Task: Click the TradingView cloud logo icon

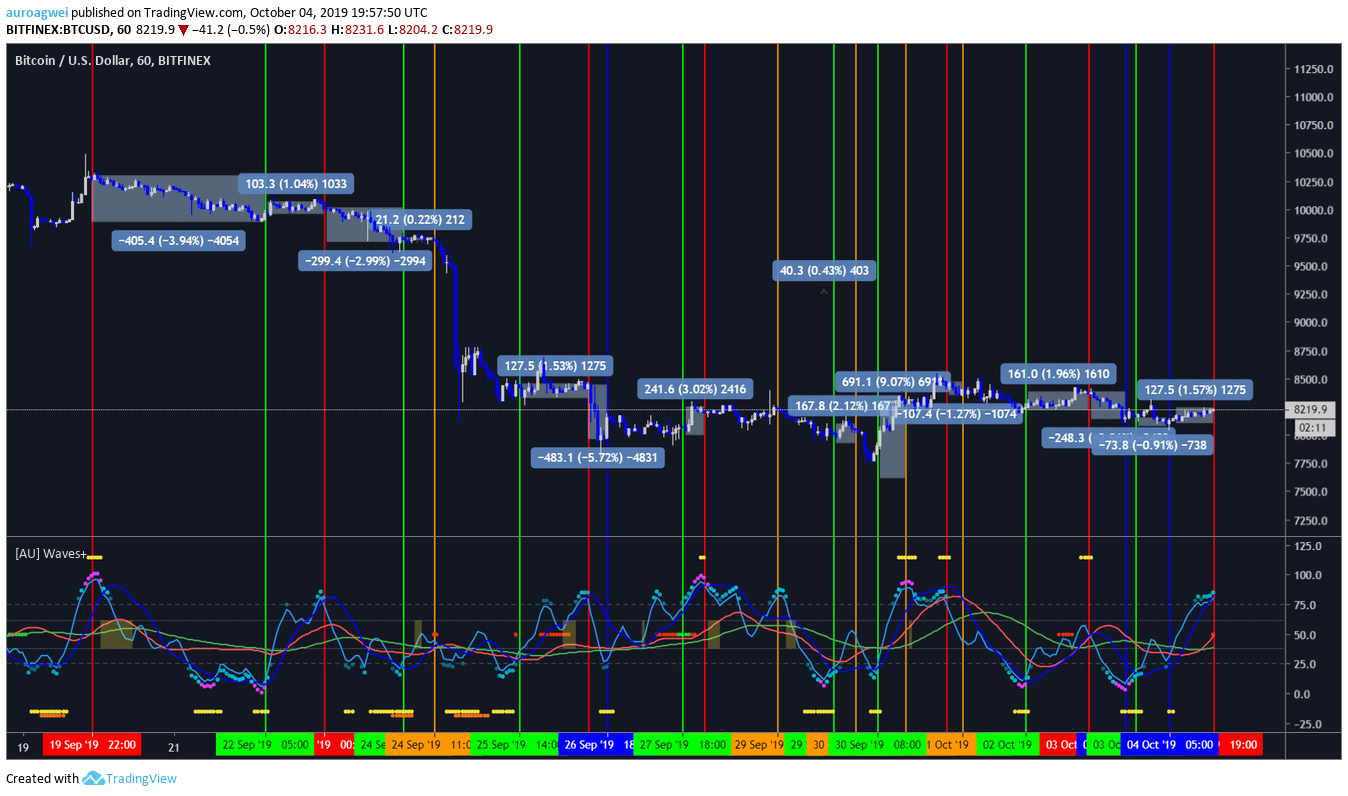Action: [94, 778]
